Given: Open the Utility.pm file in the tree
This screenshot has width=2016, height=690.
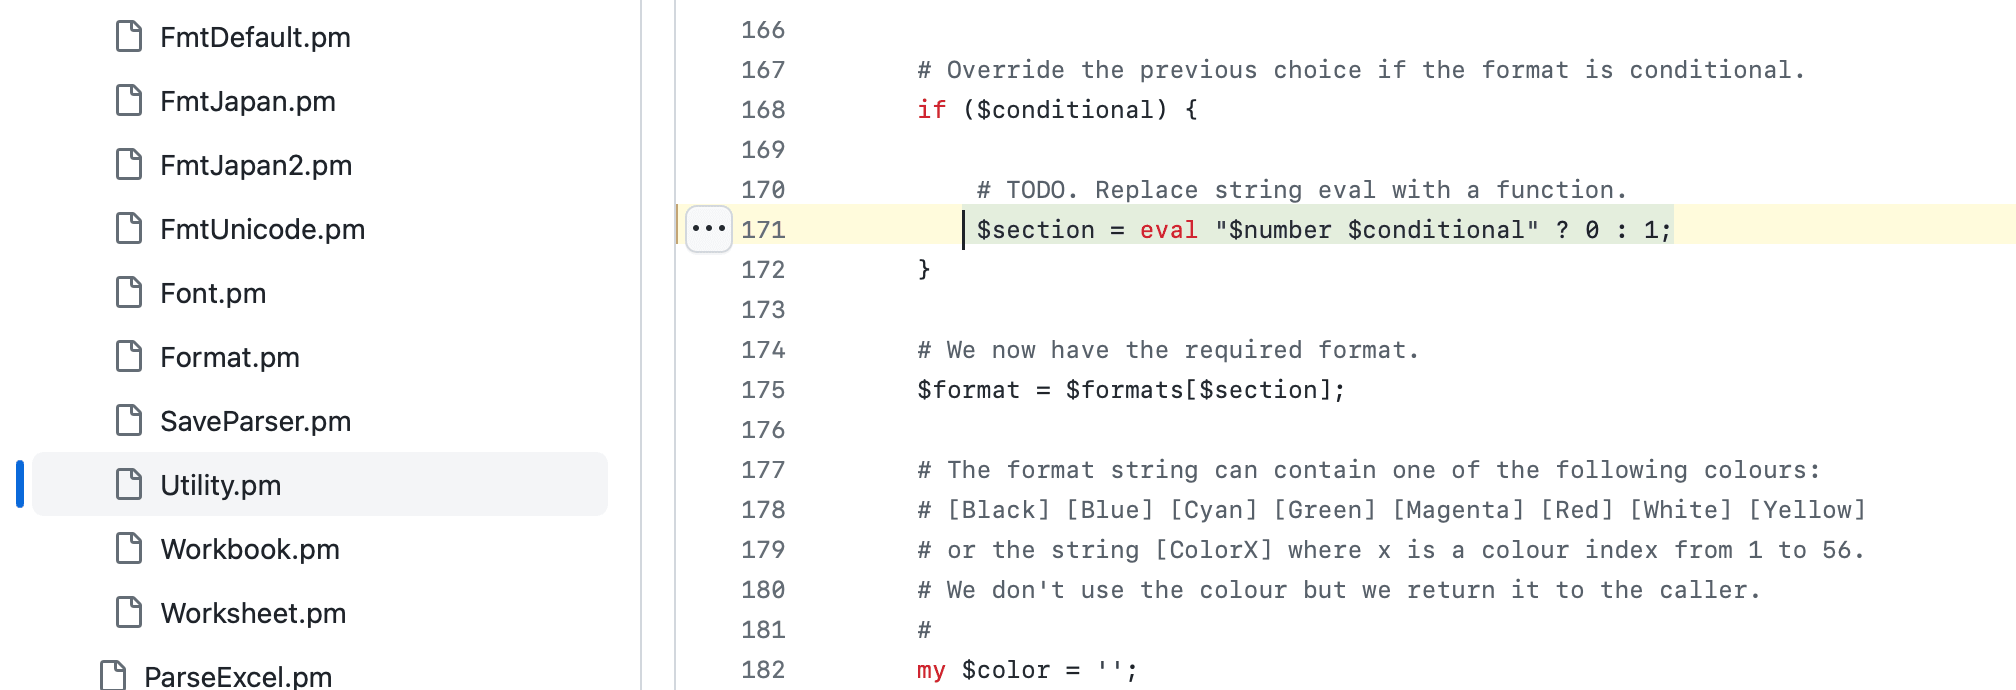Looking at the screenshot, I should pos(222,485).
